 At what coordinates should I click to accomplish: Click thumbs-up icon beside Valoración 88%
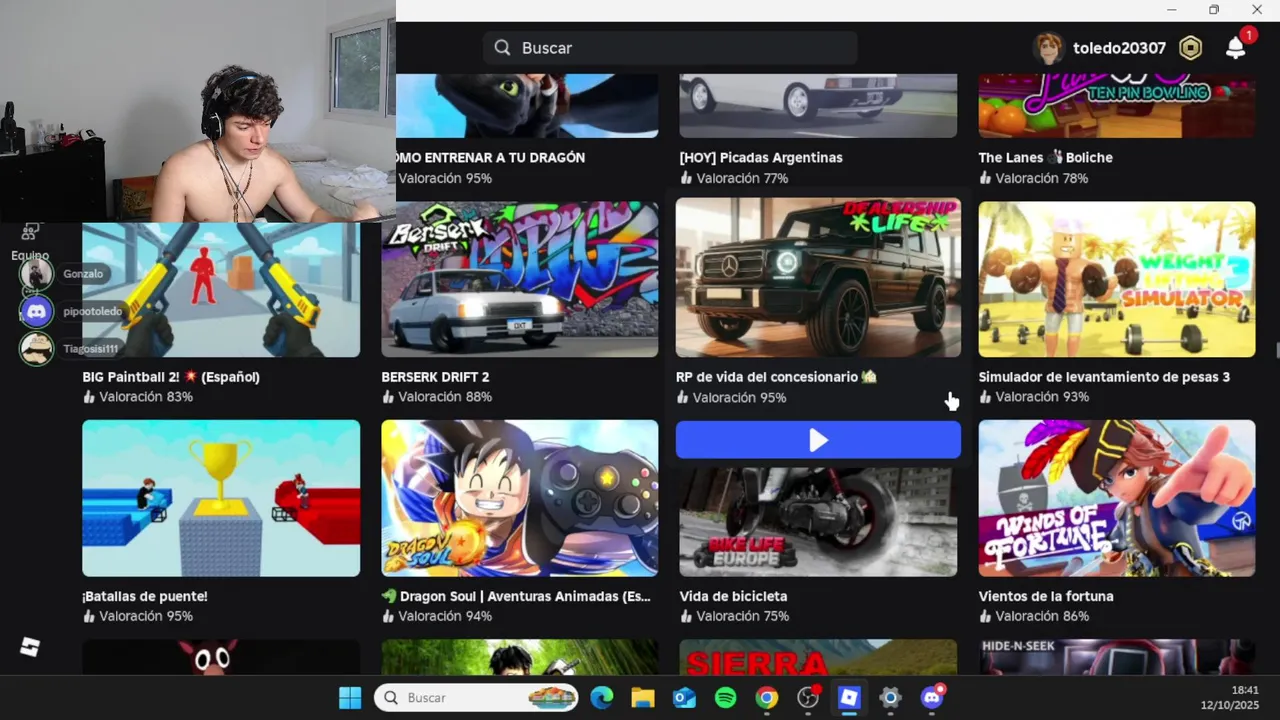click(388, 397)
